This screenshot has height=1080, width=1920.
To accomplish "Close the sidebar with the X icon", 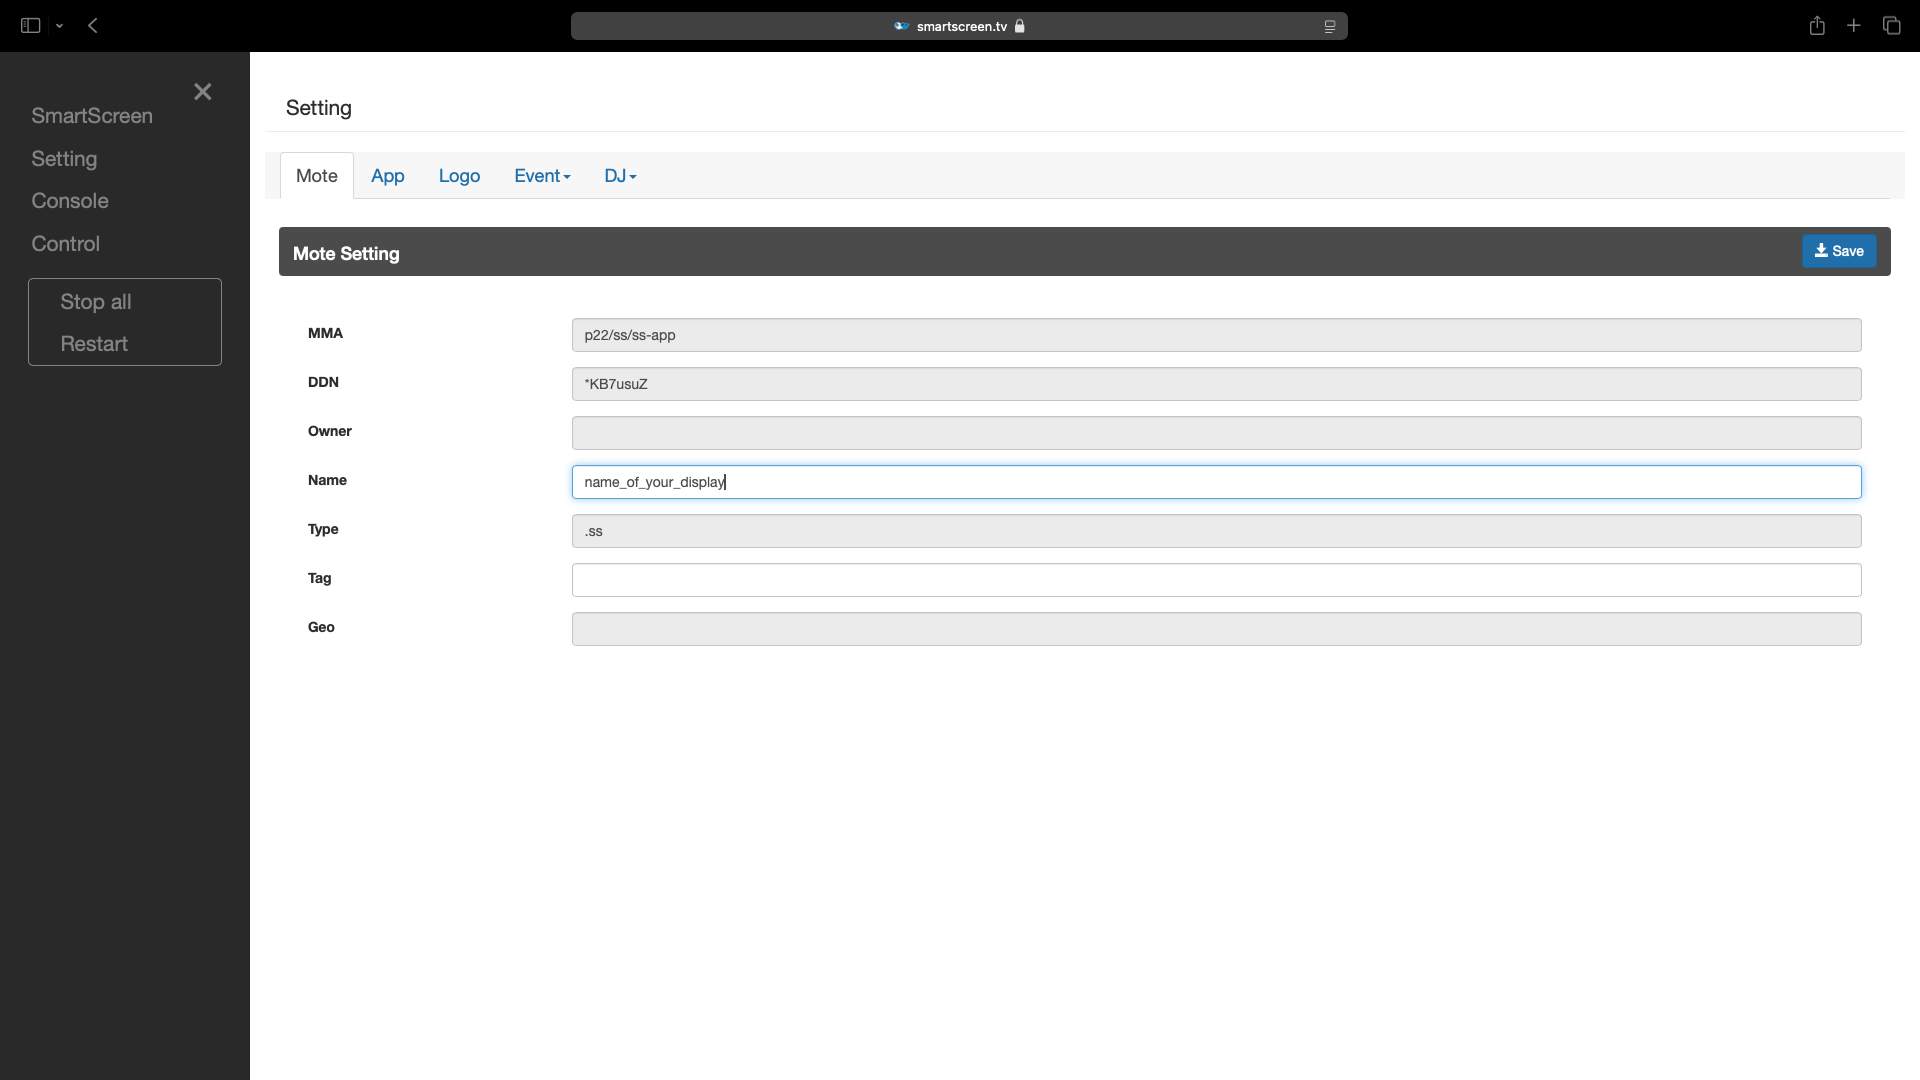I will pos(203,92).
